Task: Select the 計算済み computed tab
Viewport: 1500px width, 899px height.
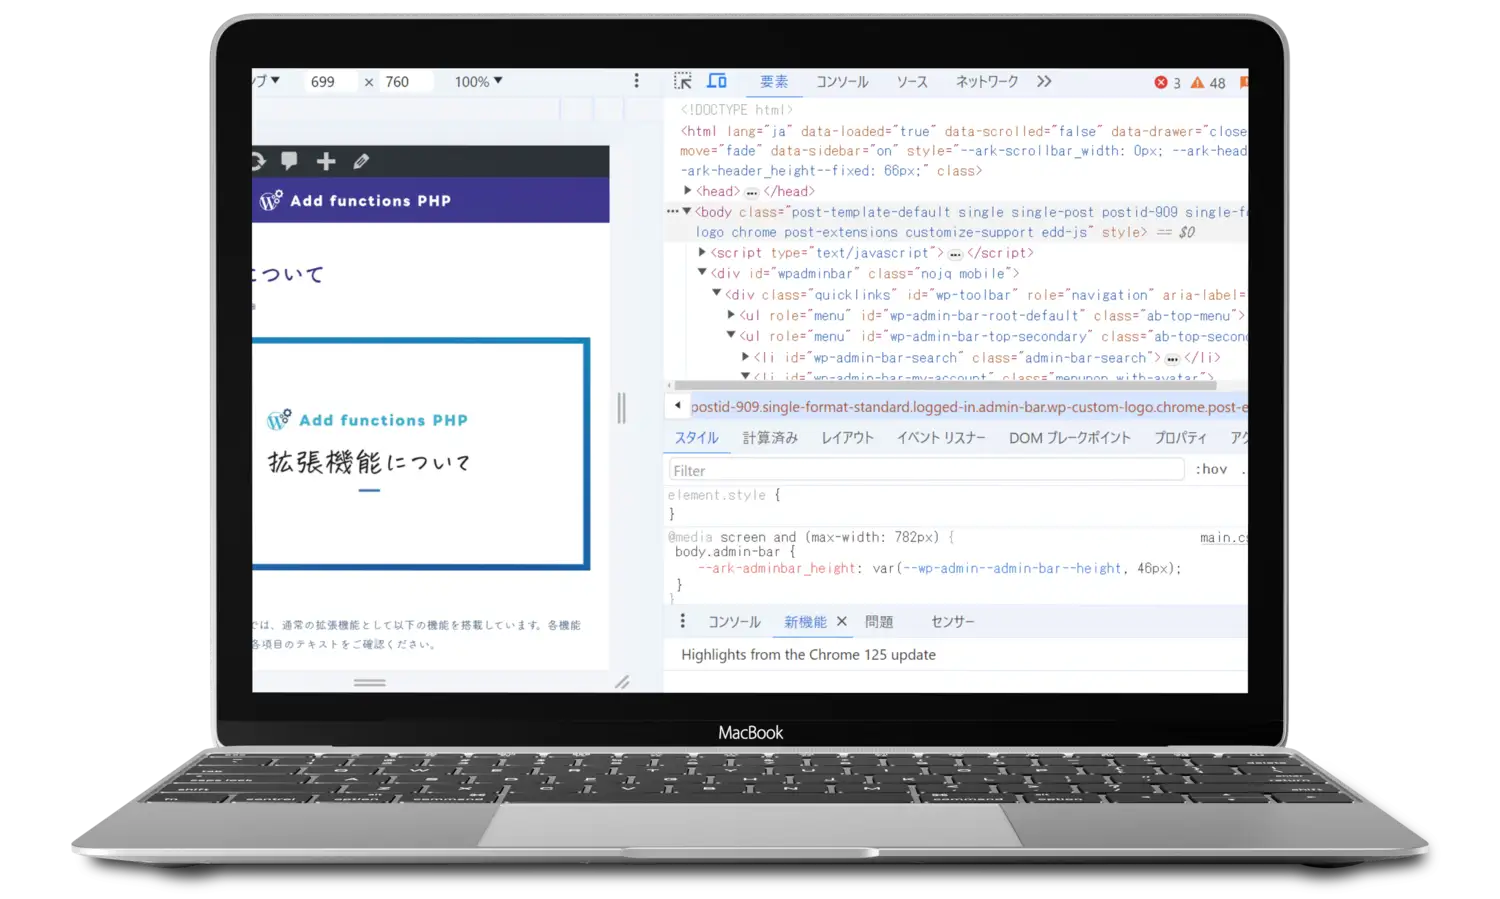Action: click(x=770, y=438)
